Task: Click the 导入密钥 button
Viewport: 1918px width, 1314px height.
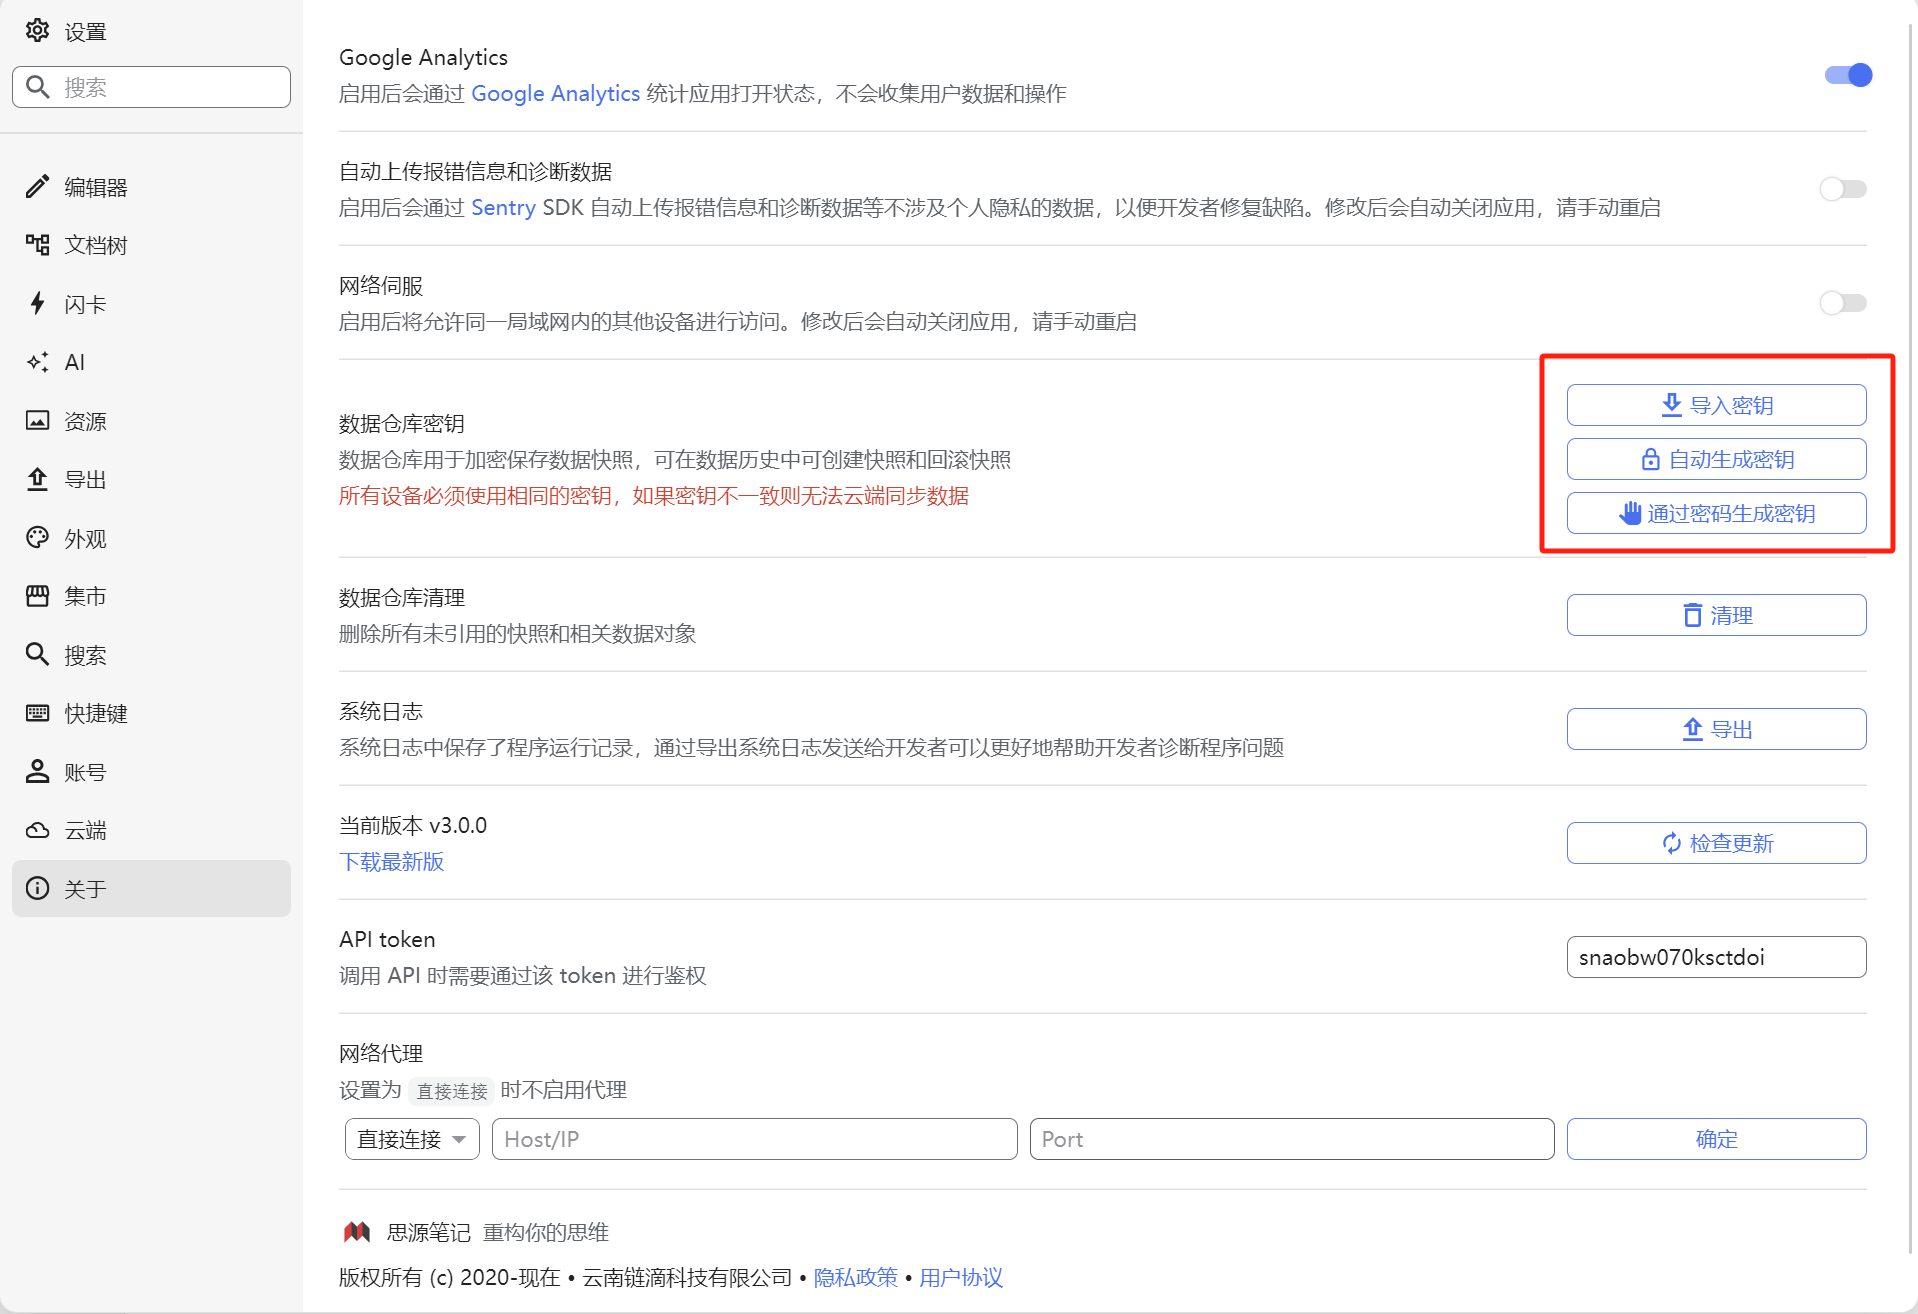Action: coord(1716,405)
